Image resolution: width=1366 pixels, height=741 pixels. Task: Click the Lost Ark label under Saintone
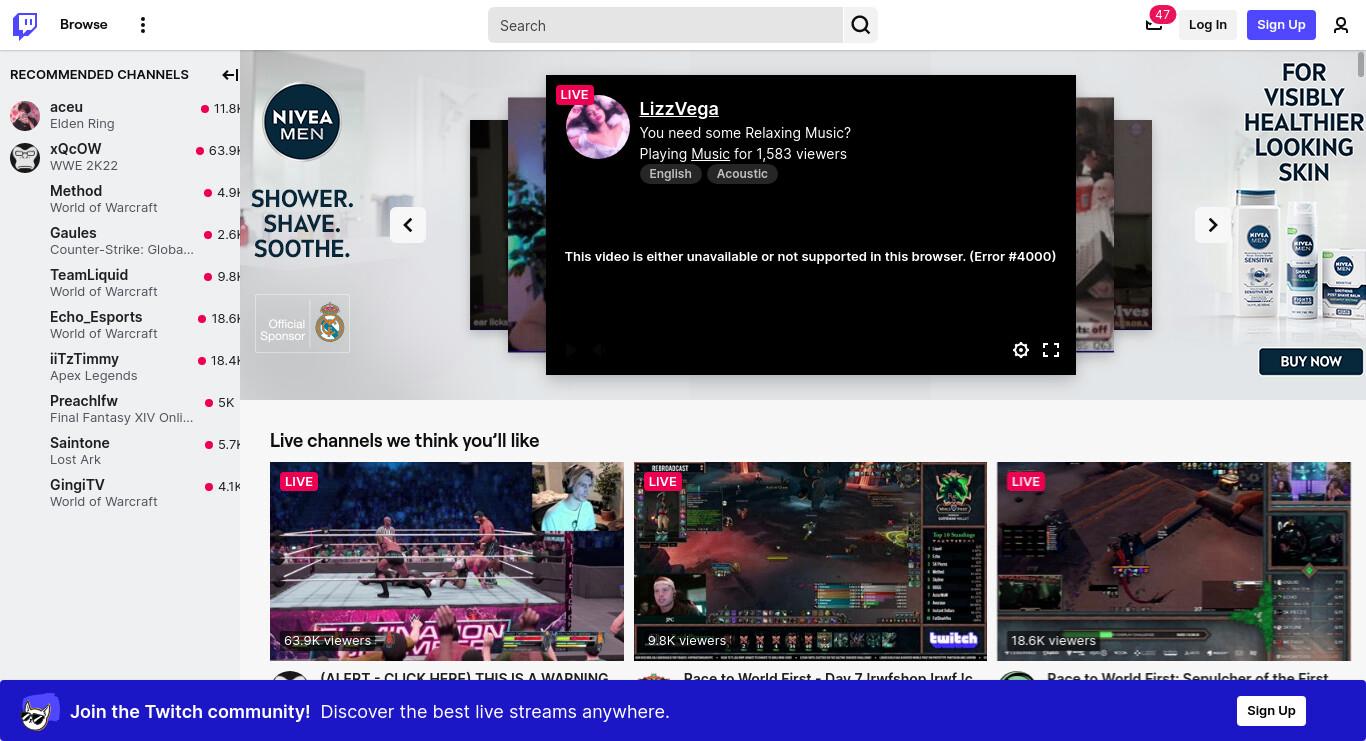pos(76,460)
